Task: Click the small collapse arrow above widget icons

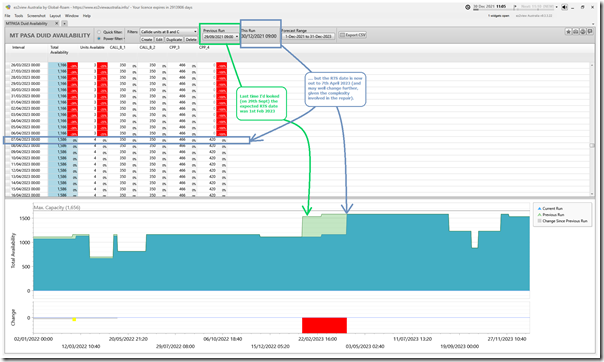Action: click(593, 24)
